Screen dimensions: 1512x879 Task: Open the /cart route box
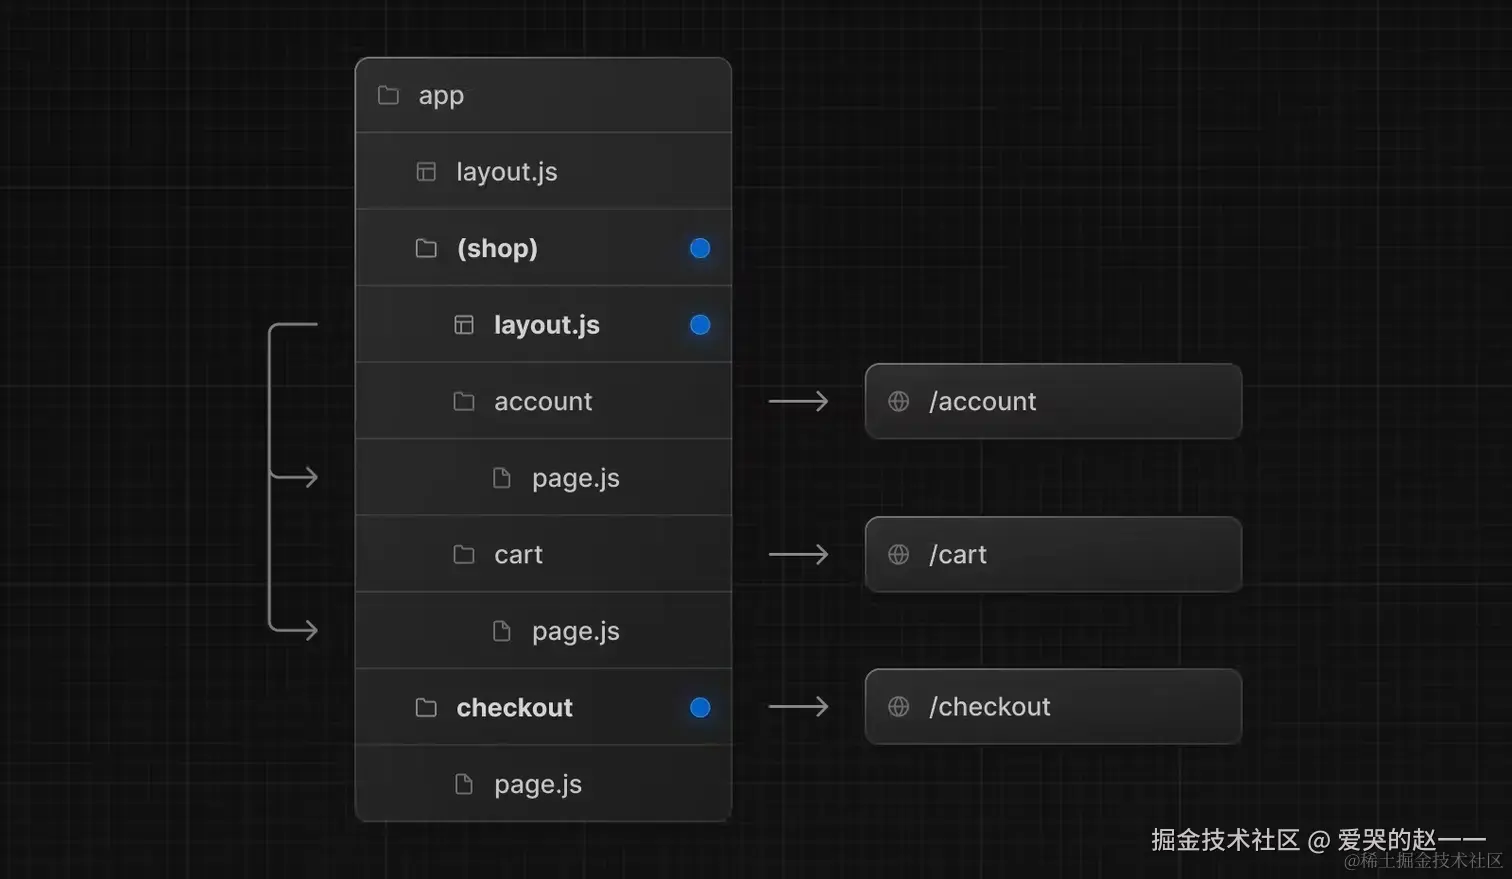tap(1053, 554)
